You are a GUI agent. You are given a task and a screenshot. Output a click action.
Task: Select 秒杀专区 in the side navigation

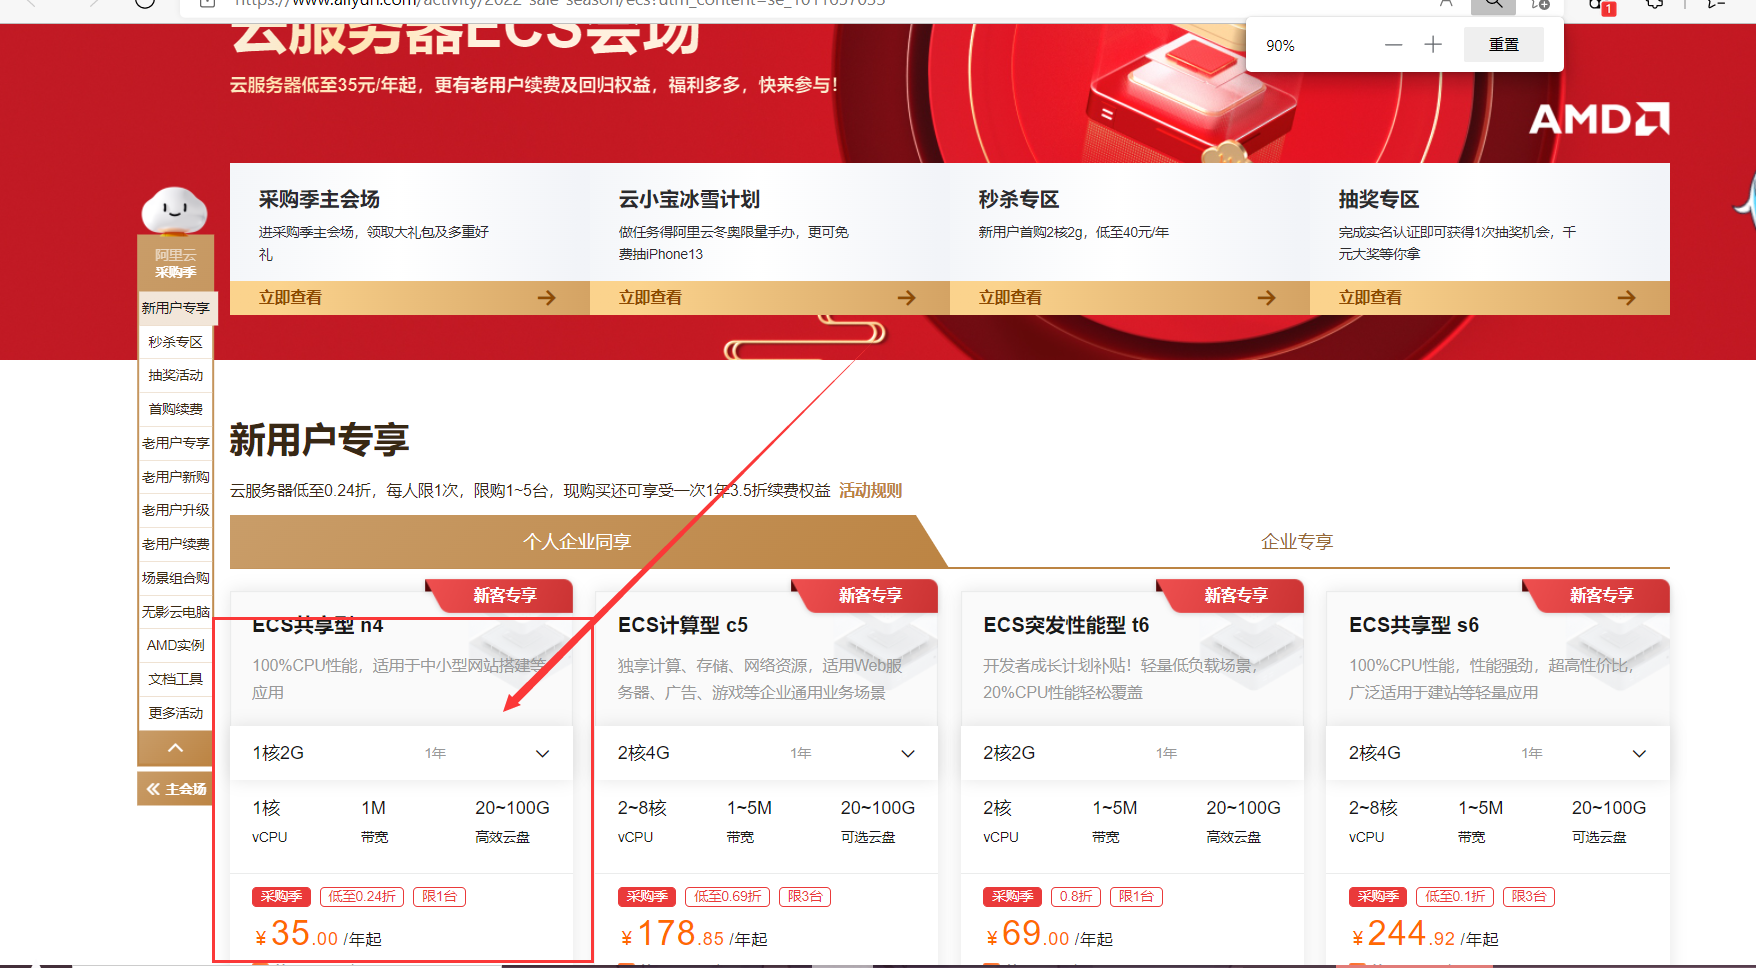(x=176, y=342)
